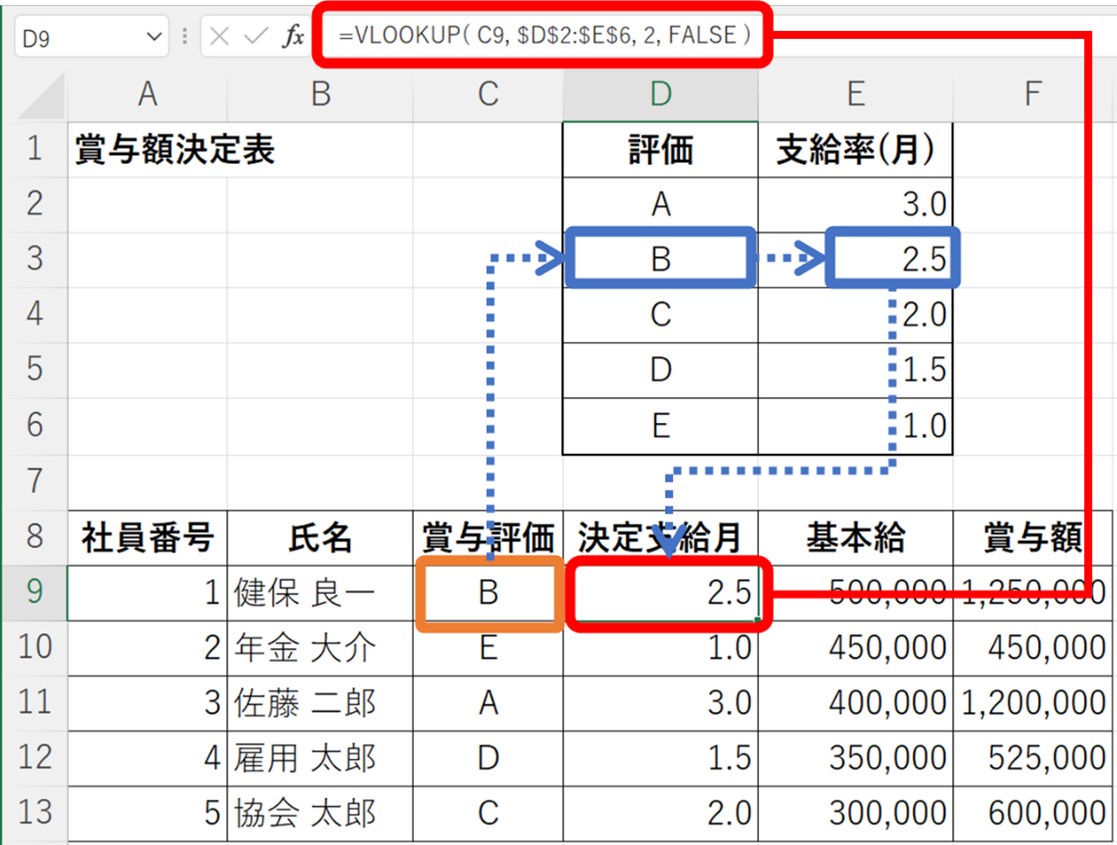This screenshot has height=845, width=1117.
Task: Open the Name Box dropdown arrow
Action: (x=153, y=37)
